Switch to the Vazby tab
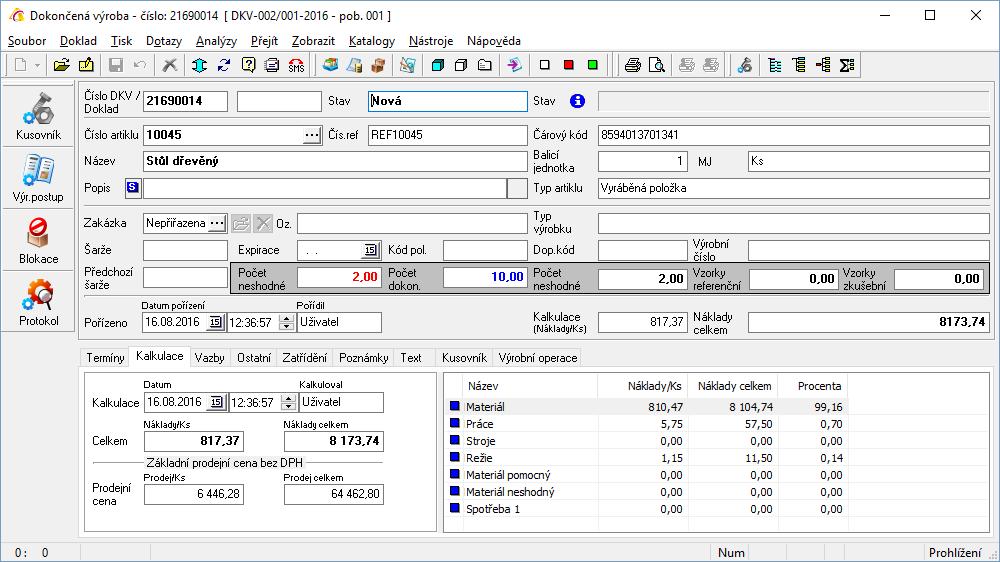Image resolution: width=1000 pixels, height=562 pixels. coord(210,358)
